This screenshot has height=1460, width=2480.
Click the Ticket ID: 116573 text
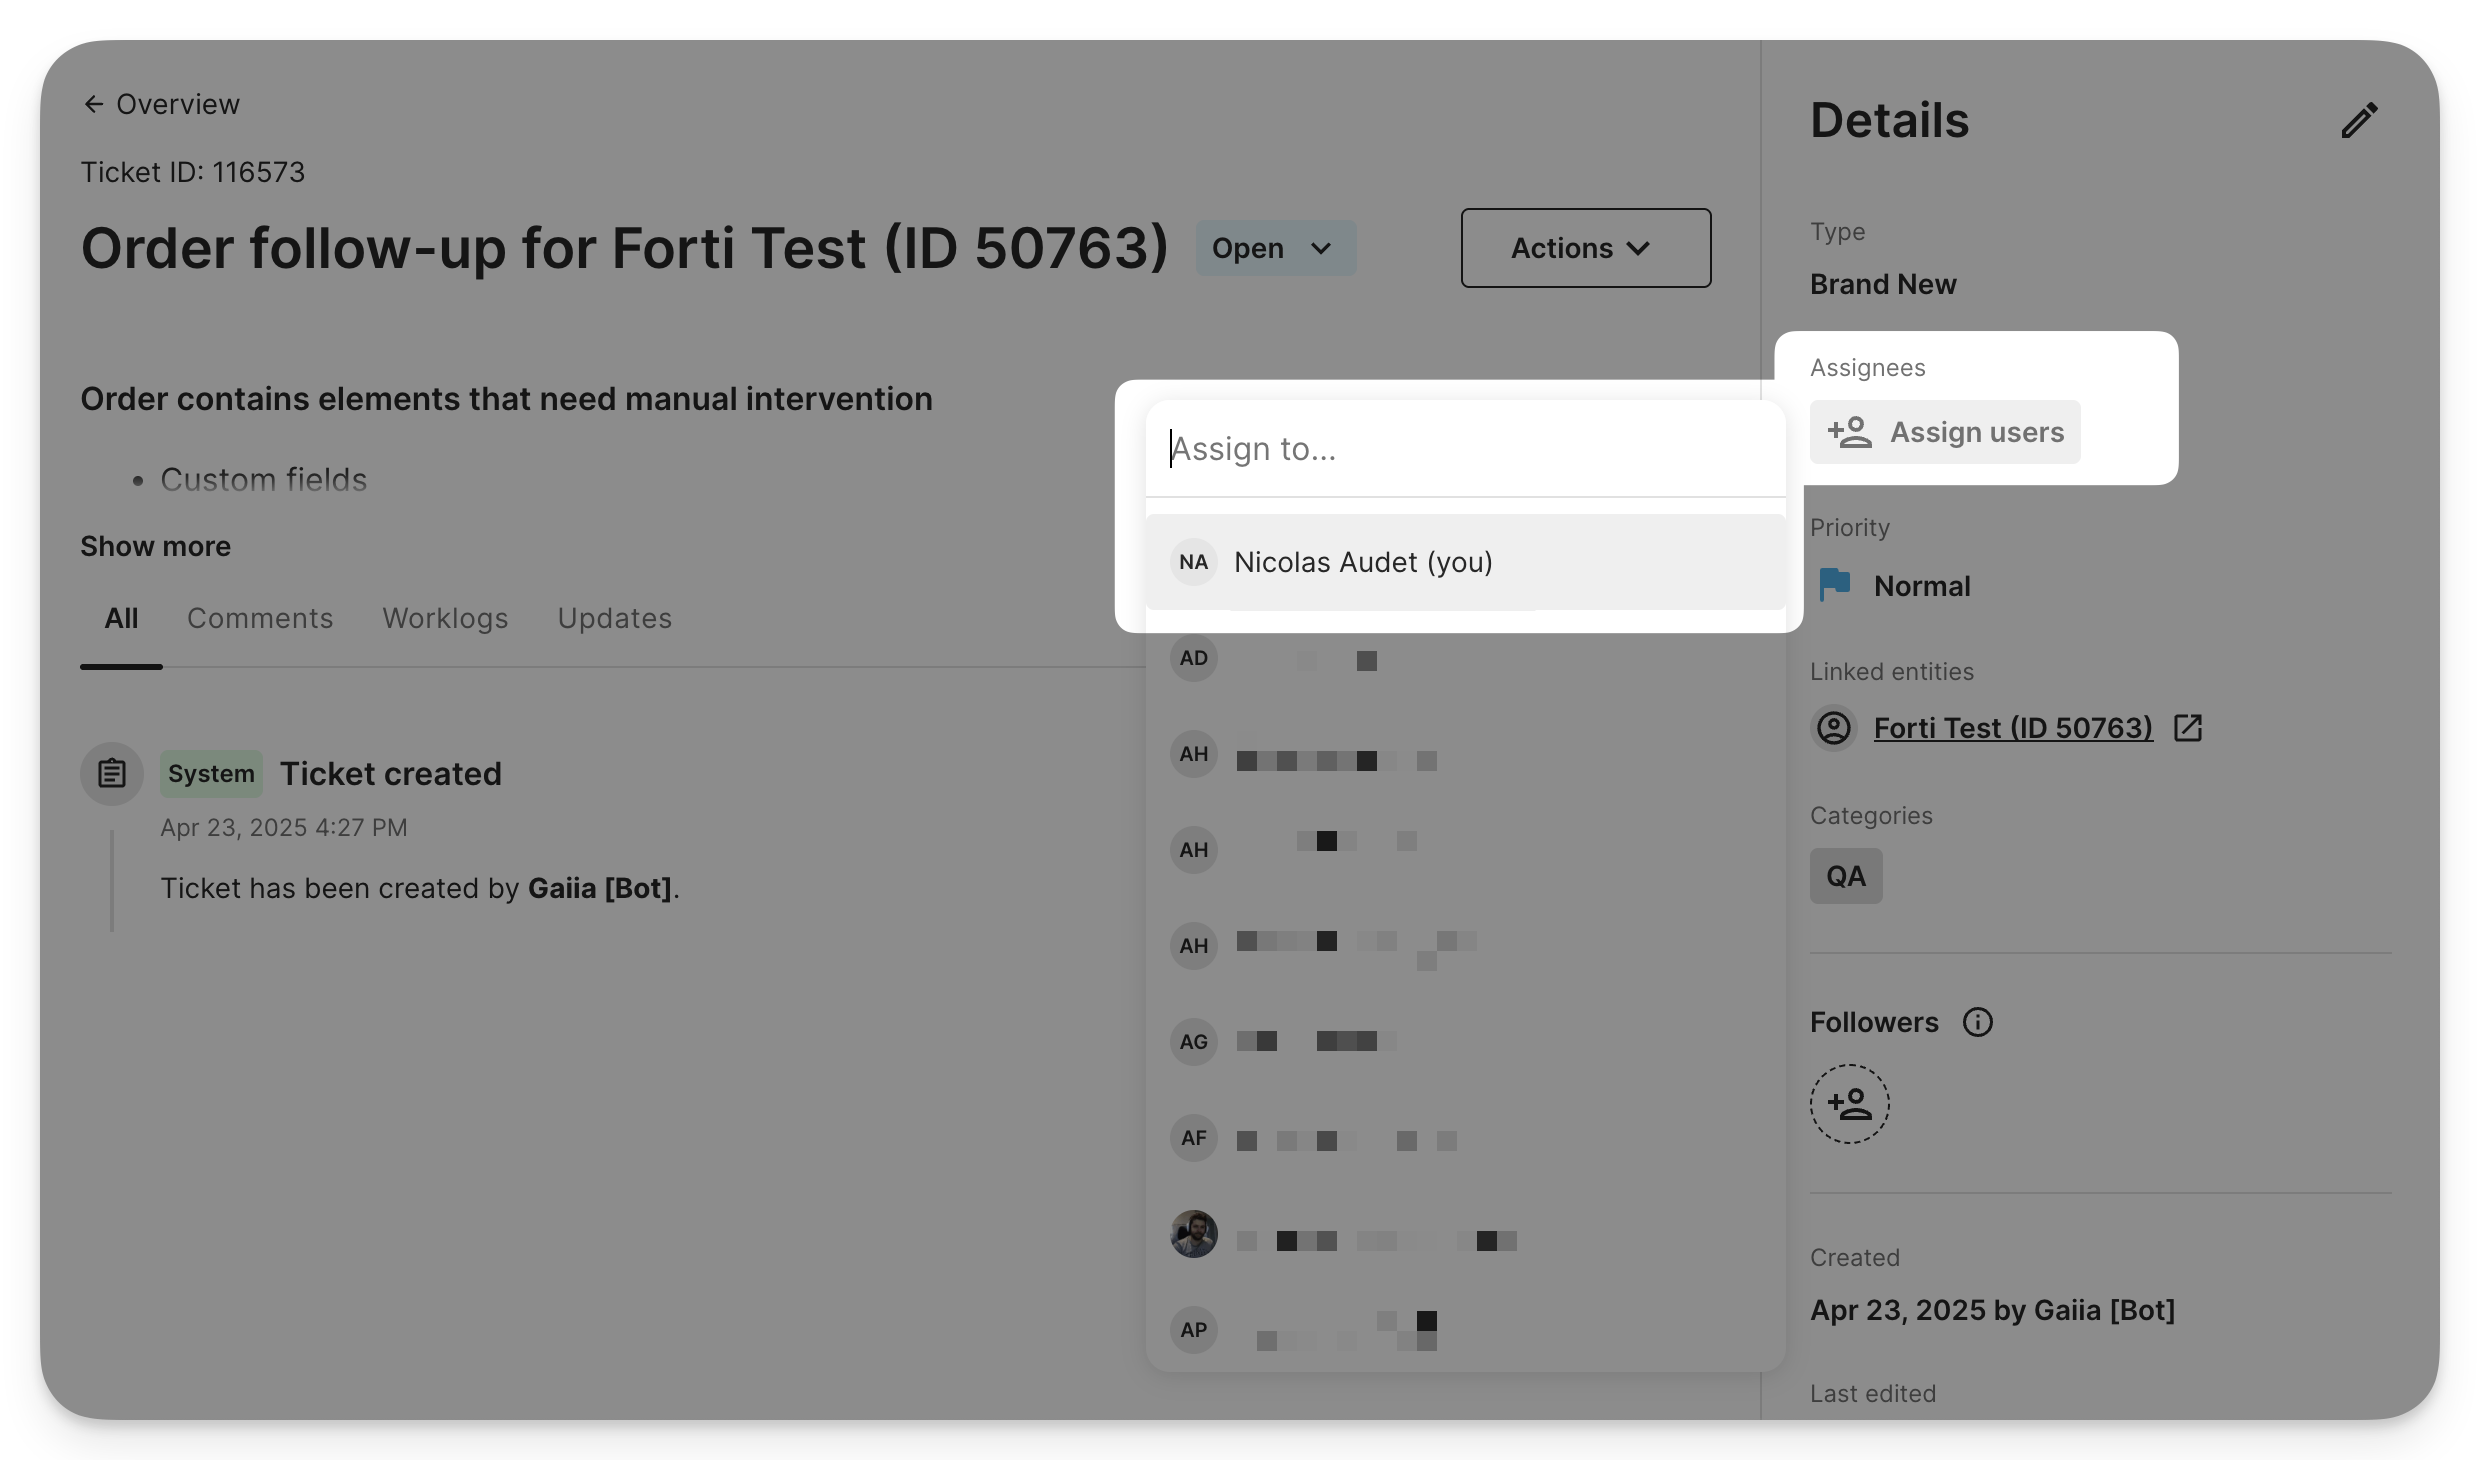[x=193, y=172]
